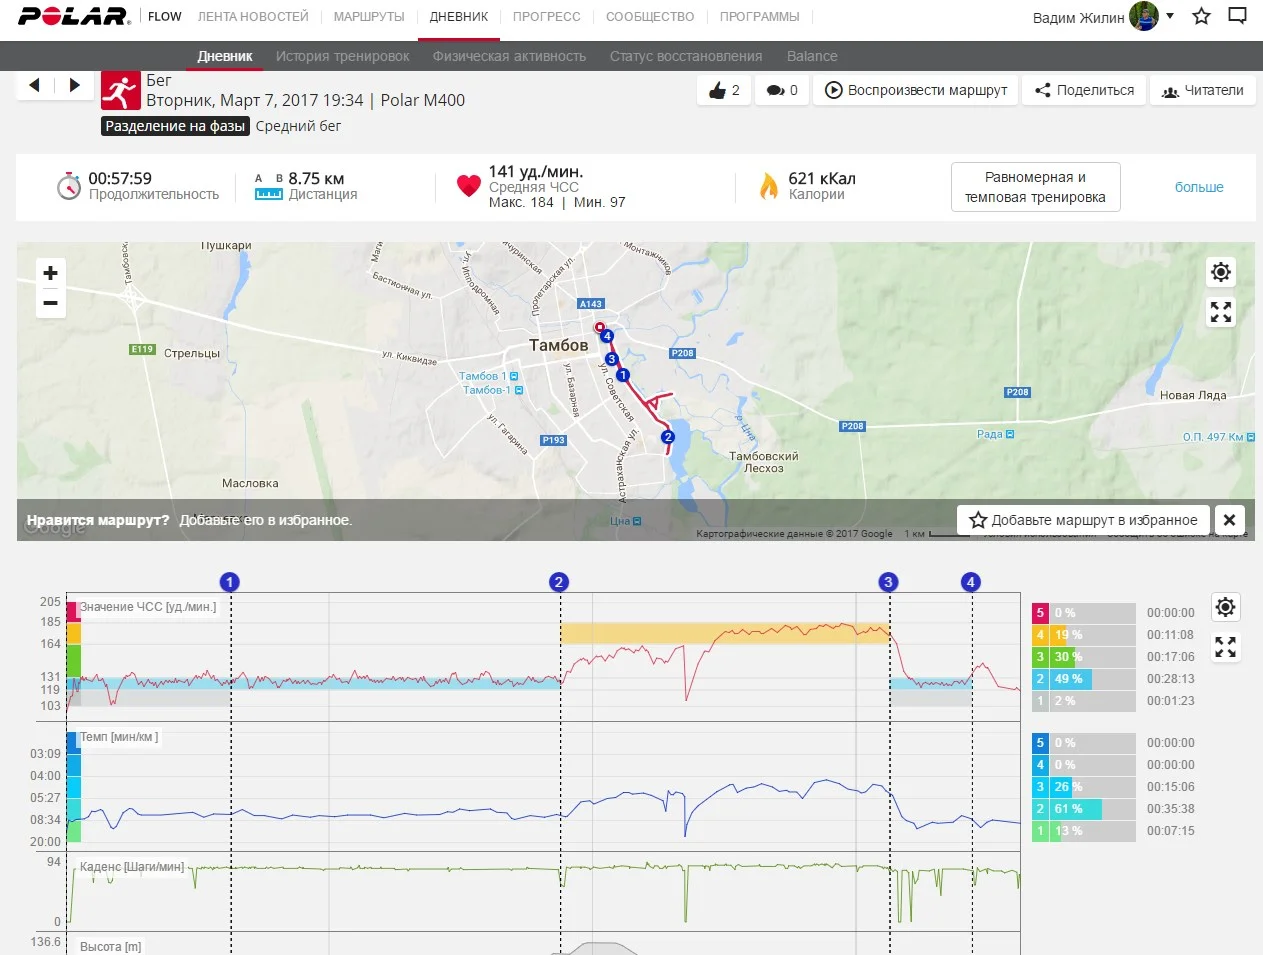The image size is (1263, 955).
Task: Open the comments speech bubble
Action: 776,91
